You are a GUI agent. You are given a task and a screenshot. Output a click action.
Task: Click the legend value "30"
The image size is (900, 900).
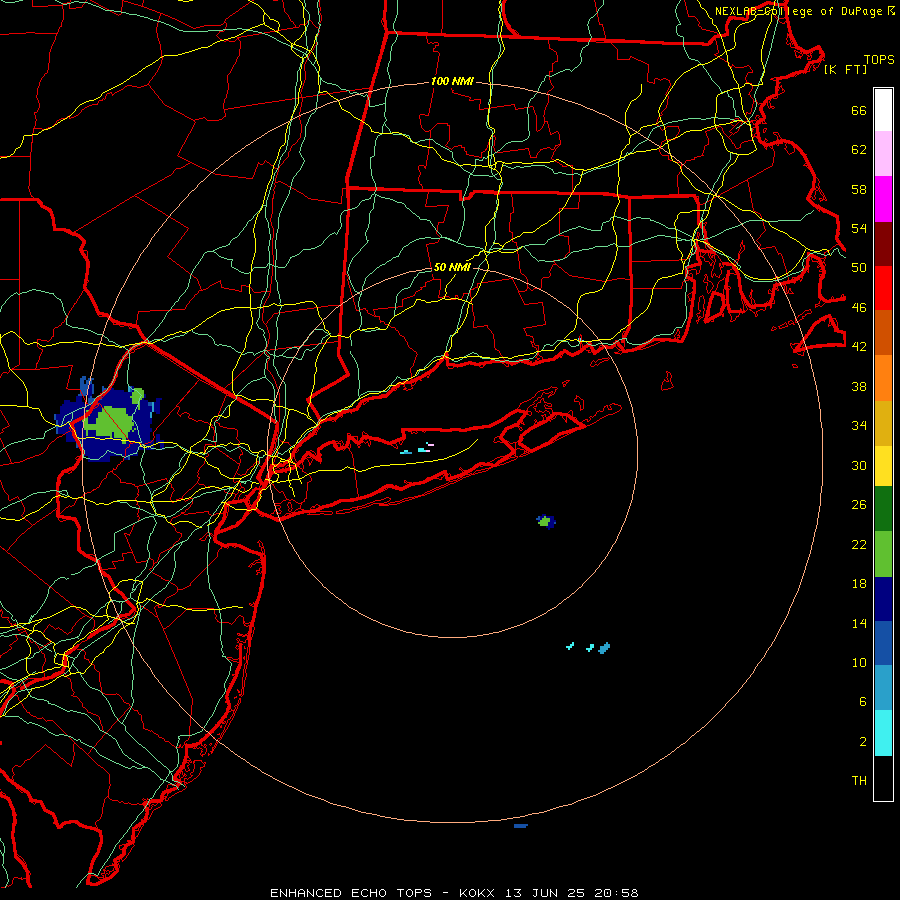pyautogui.click(x=859, y=465)
